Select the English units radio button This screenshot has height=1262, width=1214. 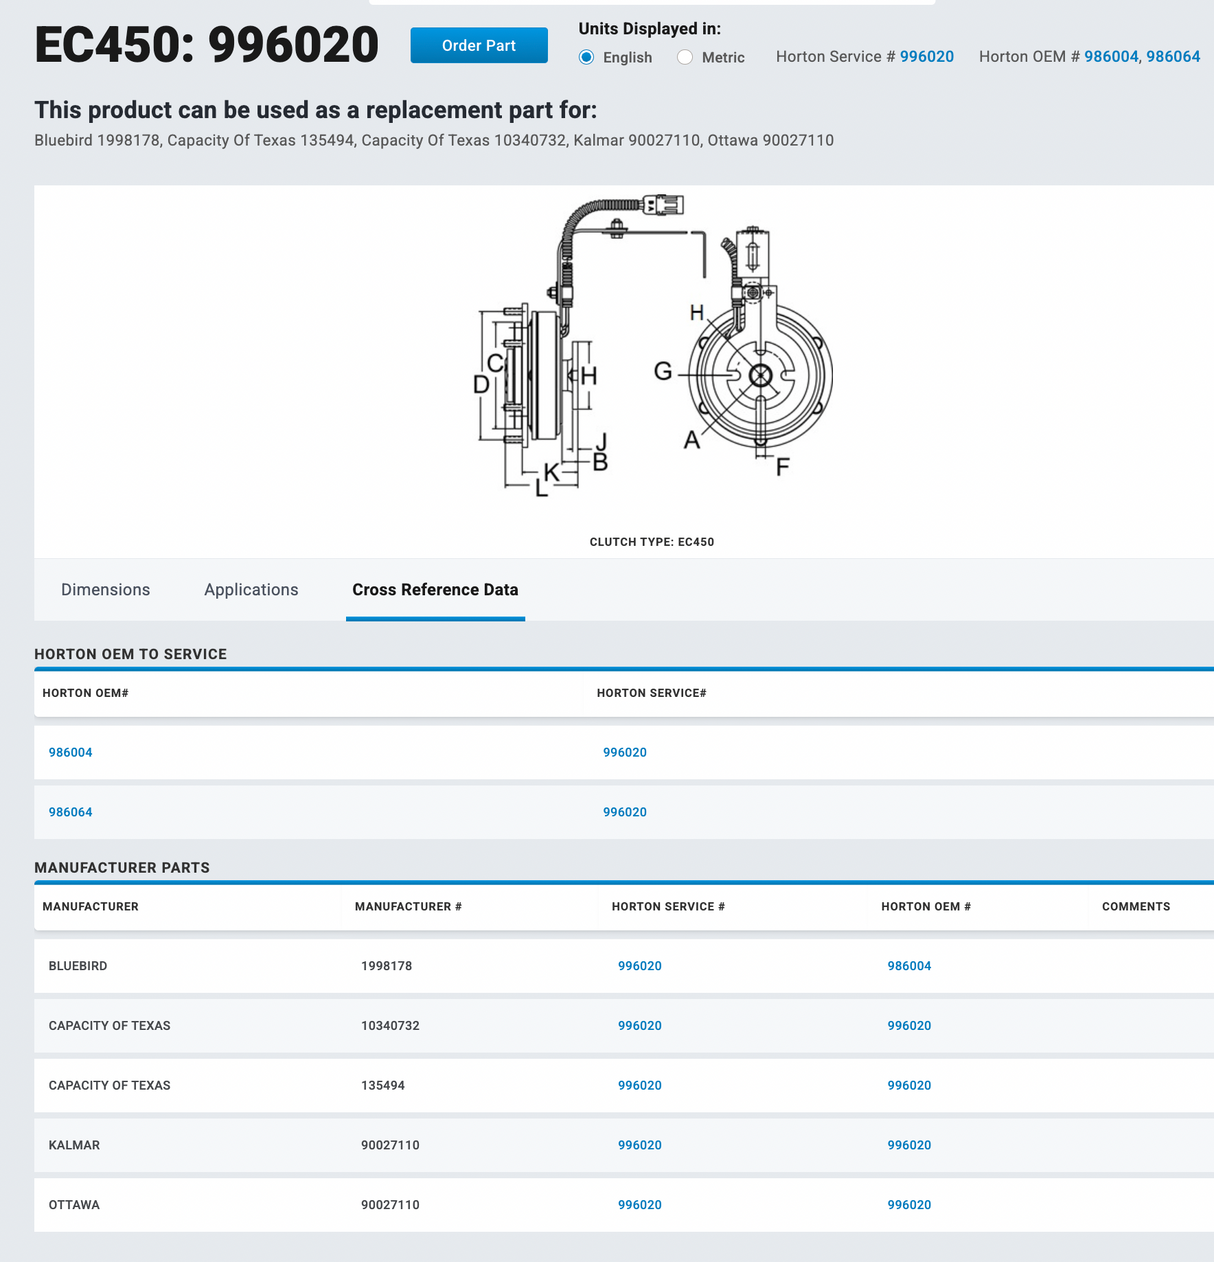point(586,57)
